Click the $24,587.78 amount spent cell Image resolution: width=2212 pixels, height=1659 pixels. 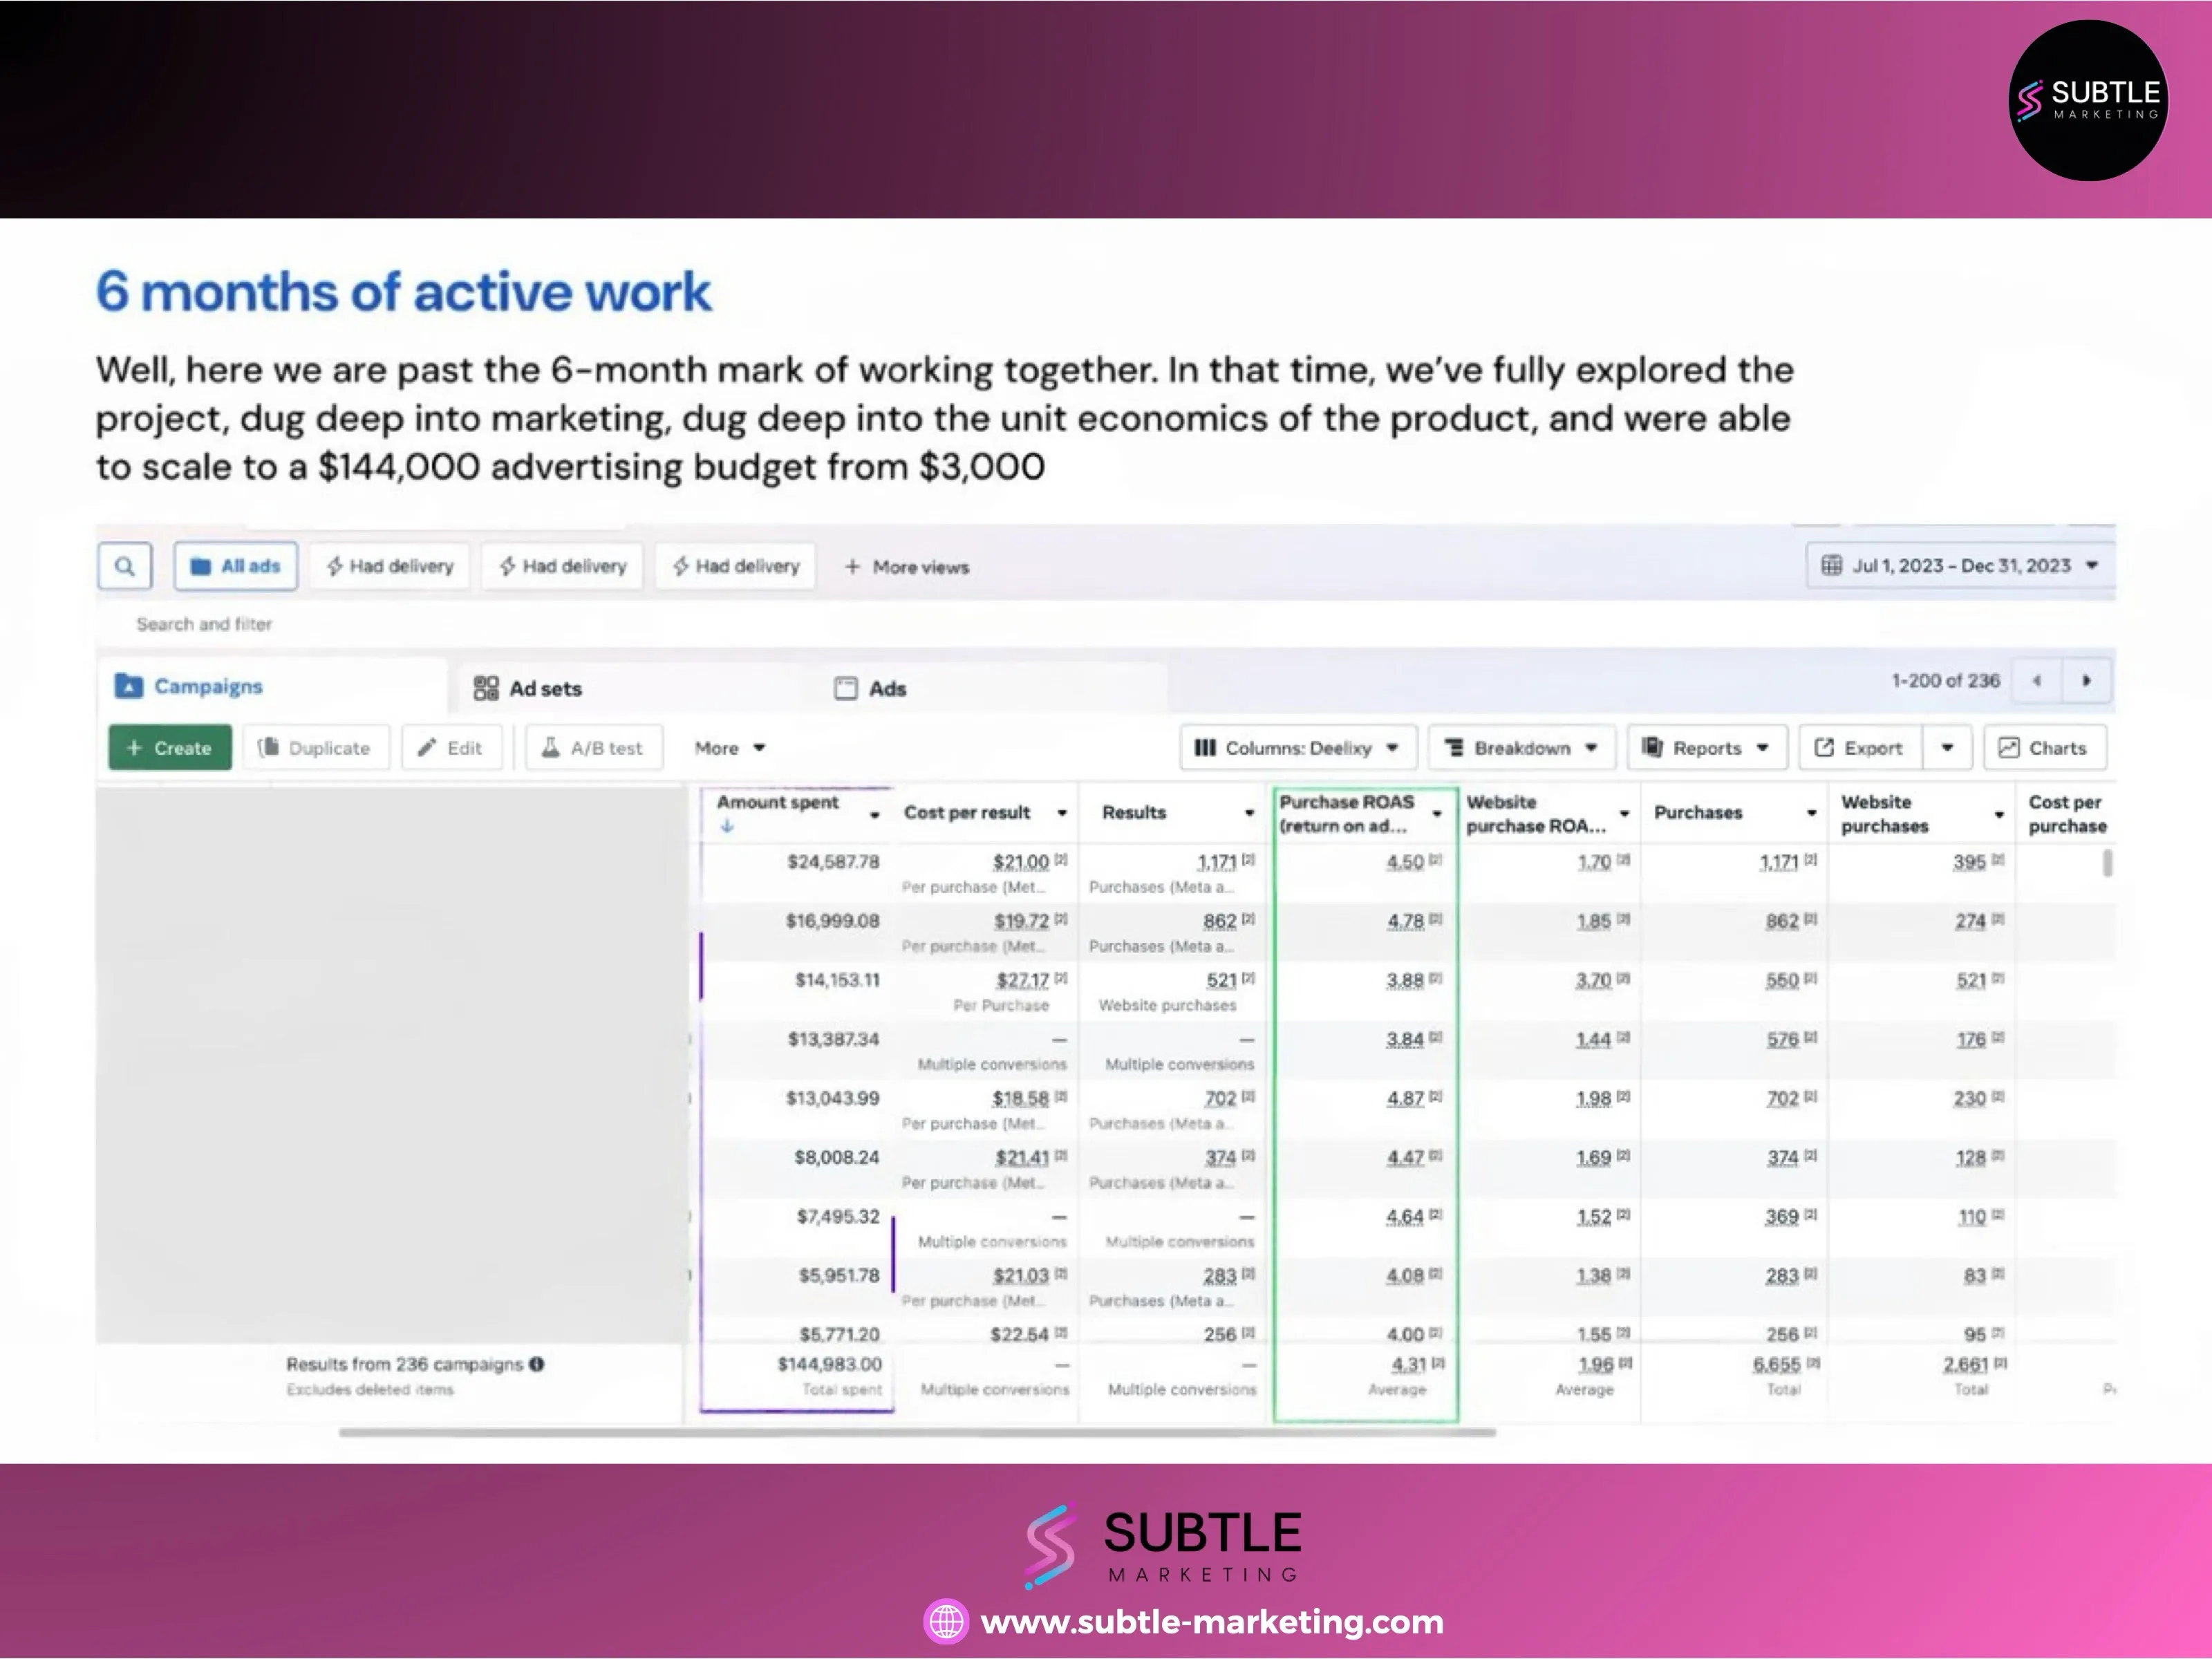pyautogui.click(x=833, y=861)
